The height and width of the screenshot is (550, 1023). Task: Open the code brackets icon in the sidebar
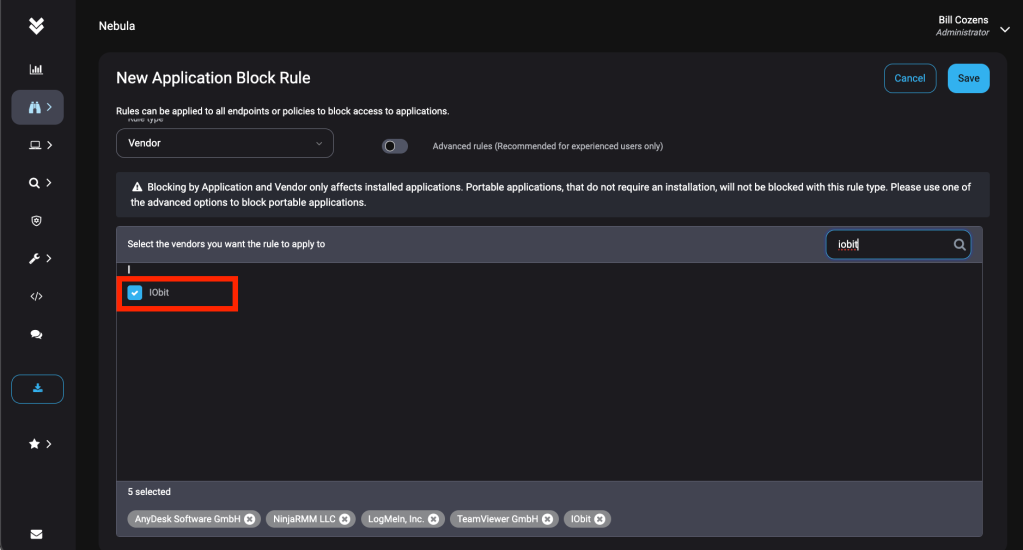point(37,296)
